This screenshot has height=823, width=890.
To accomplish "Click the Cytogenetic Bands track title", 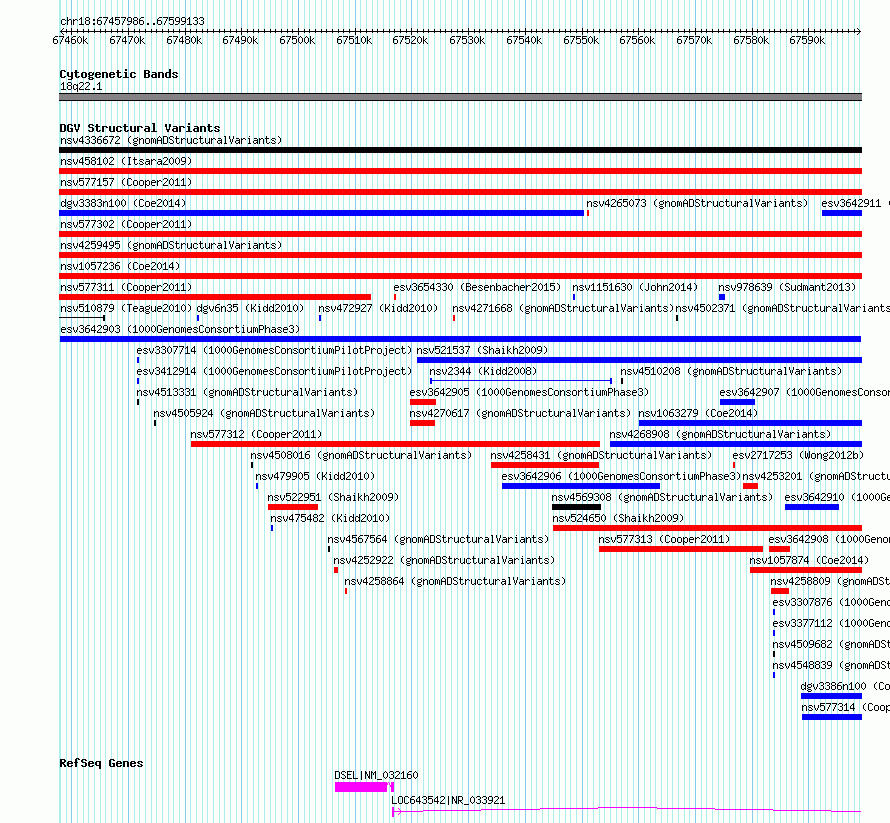I will click(119, 74).
